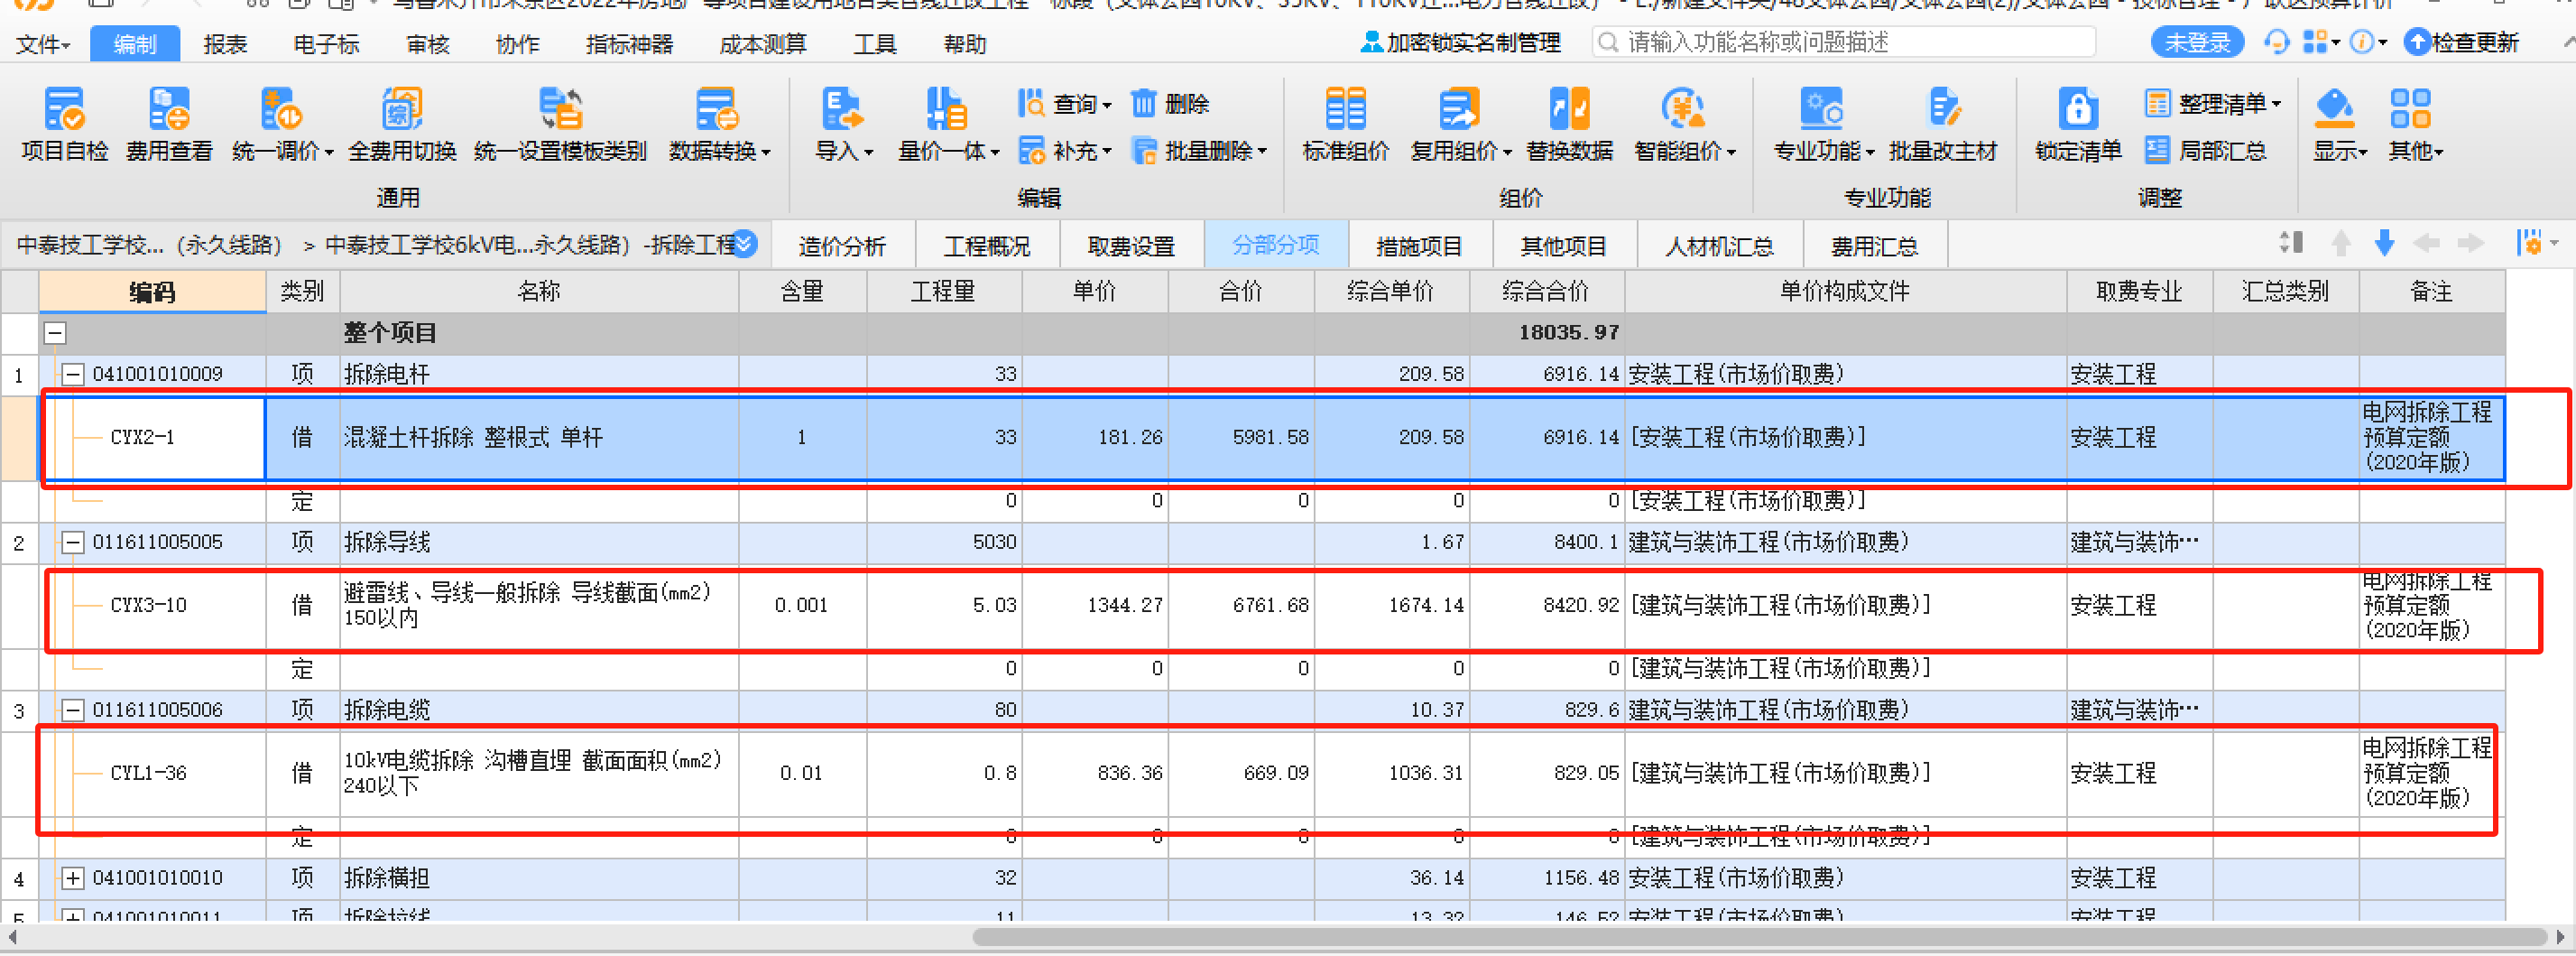Click the 费用汇总 tab

[x=1874, y=246]
